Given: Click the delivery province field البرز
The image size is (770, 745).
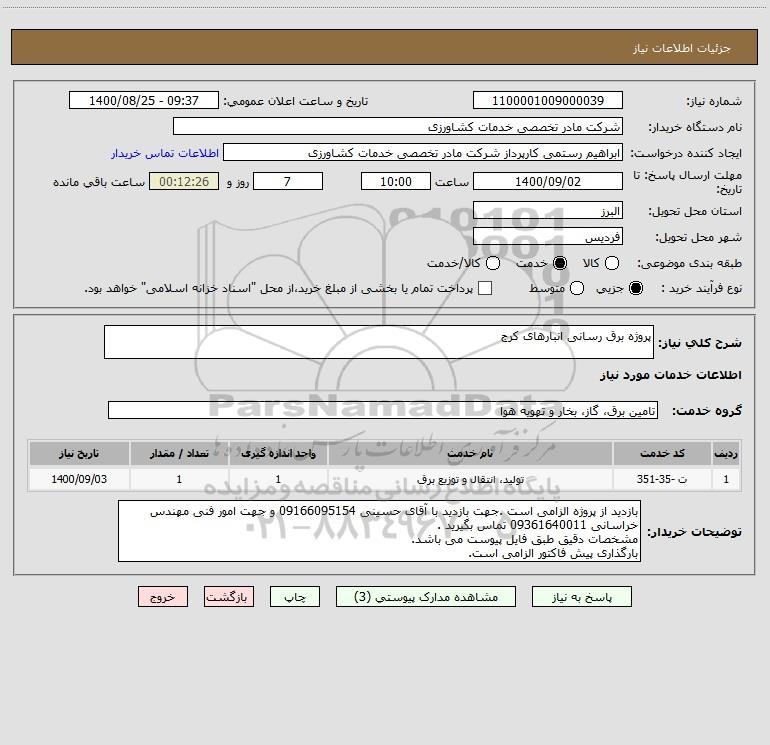Looking at the screenshot, I should point(548,210).
